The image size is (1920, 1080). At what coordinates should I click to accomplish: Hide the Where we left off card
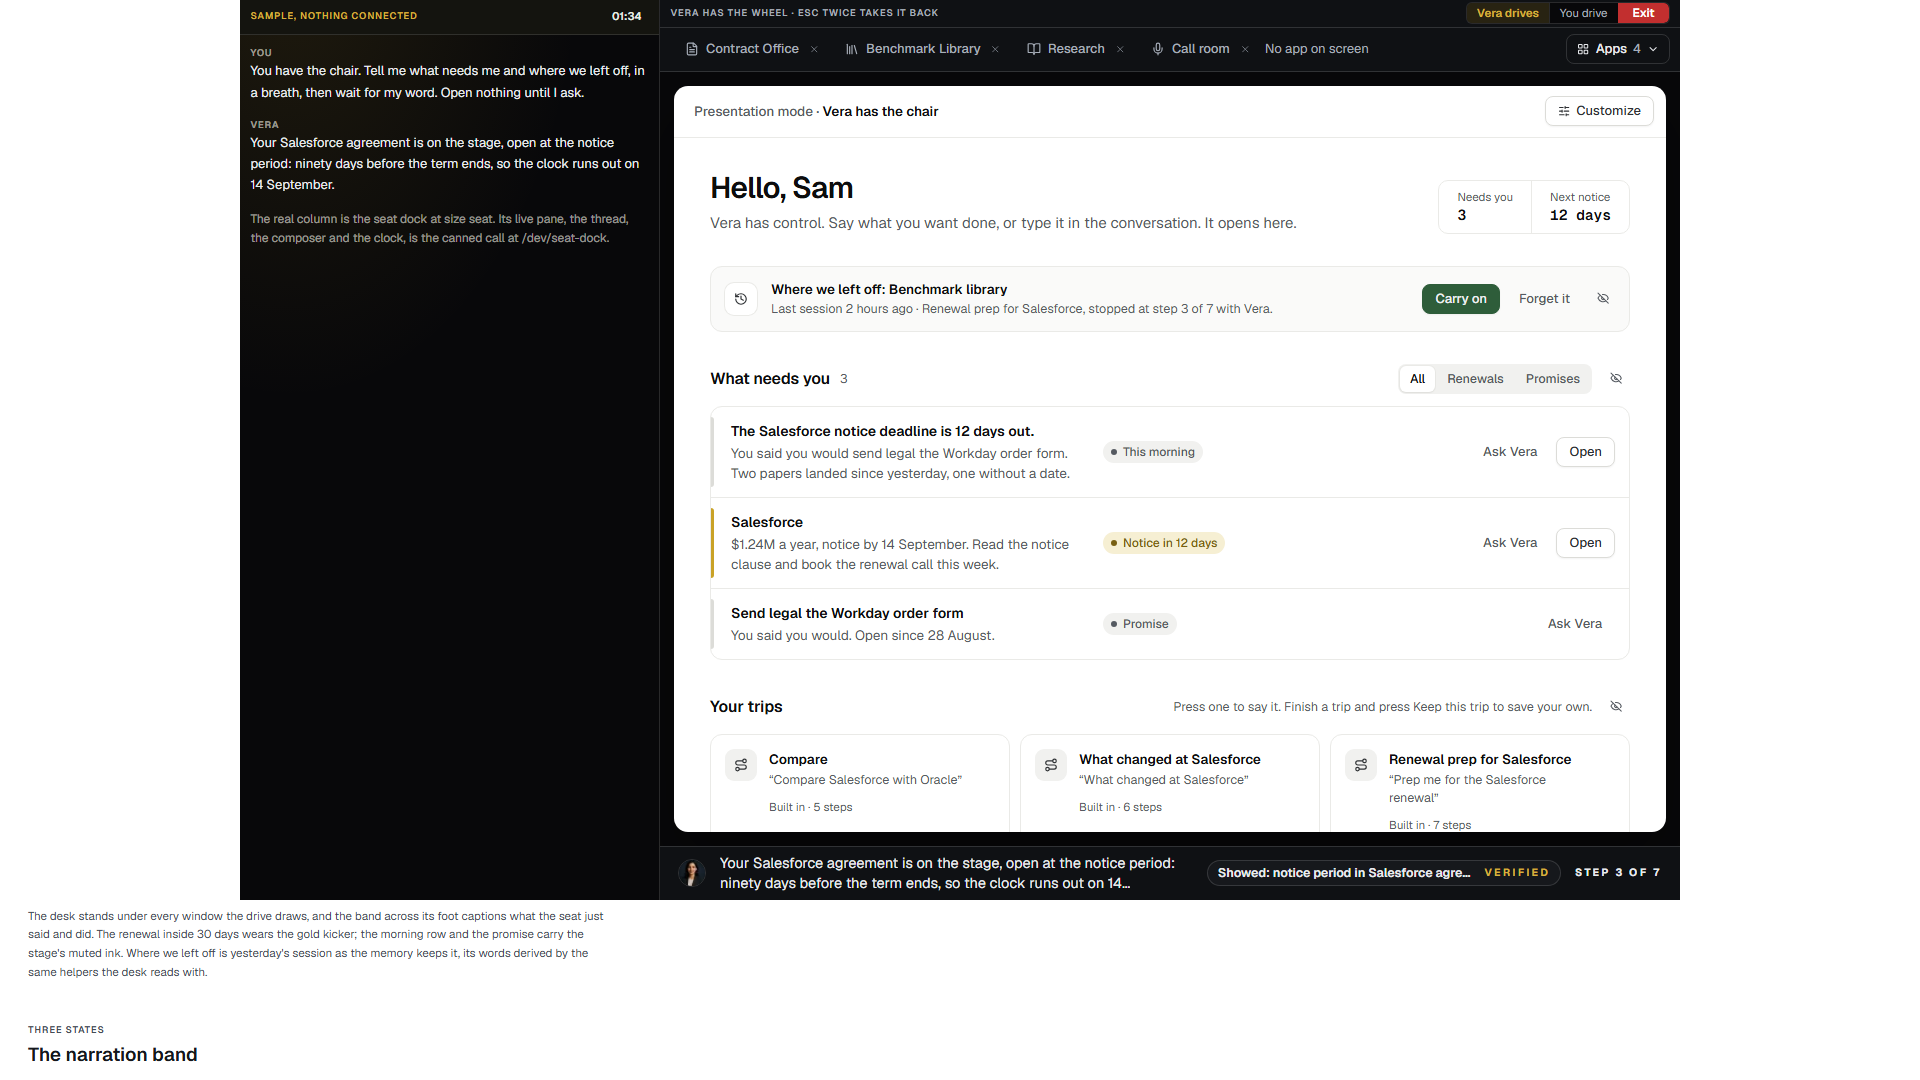pos(1603,299)
